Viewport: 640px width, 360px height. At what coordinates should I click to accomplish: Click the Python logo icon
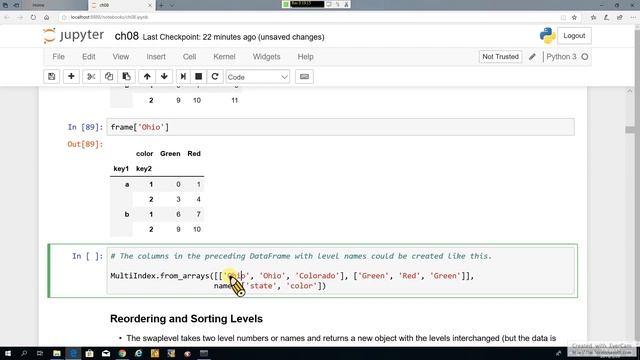(x=547, y=36)
